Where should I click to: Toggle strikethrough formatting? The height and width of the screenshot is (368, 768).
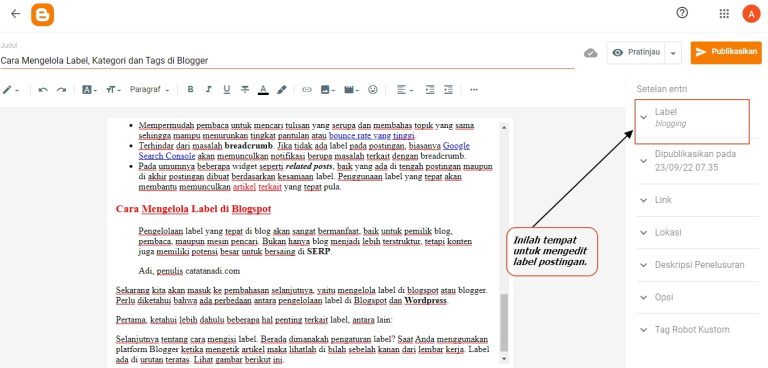(245, 90)
